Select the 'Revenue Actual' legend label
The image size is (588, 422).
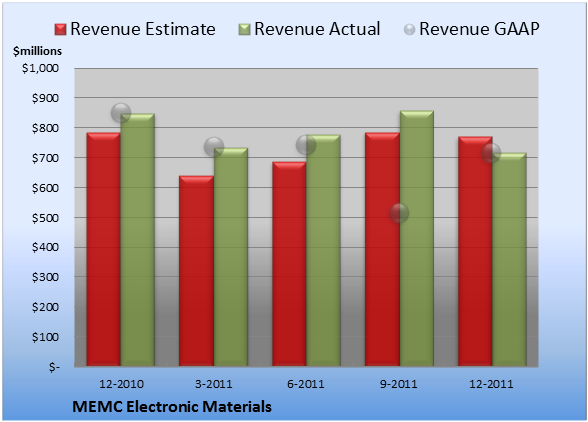coord(317,29)
